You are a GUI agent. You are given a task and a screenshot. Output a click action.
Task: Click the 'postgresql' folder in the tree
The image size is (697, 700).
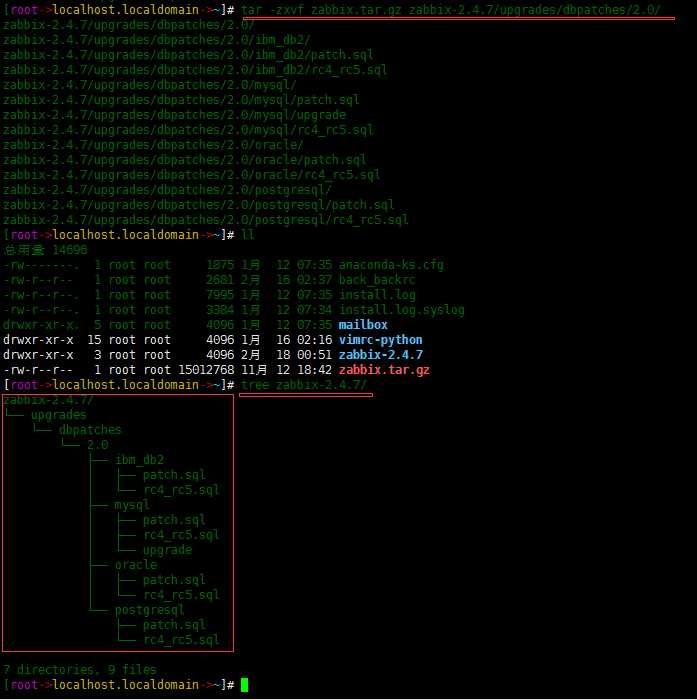[150, 610]
